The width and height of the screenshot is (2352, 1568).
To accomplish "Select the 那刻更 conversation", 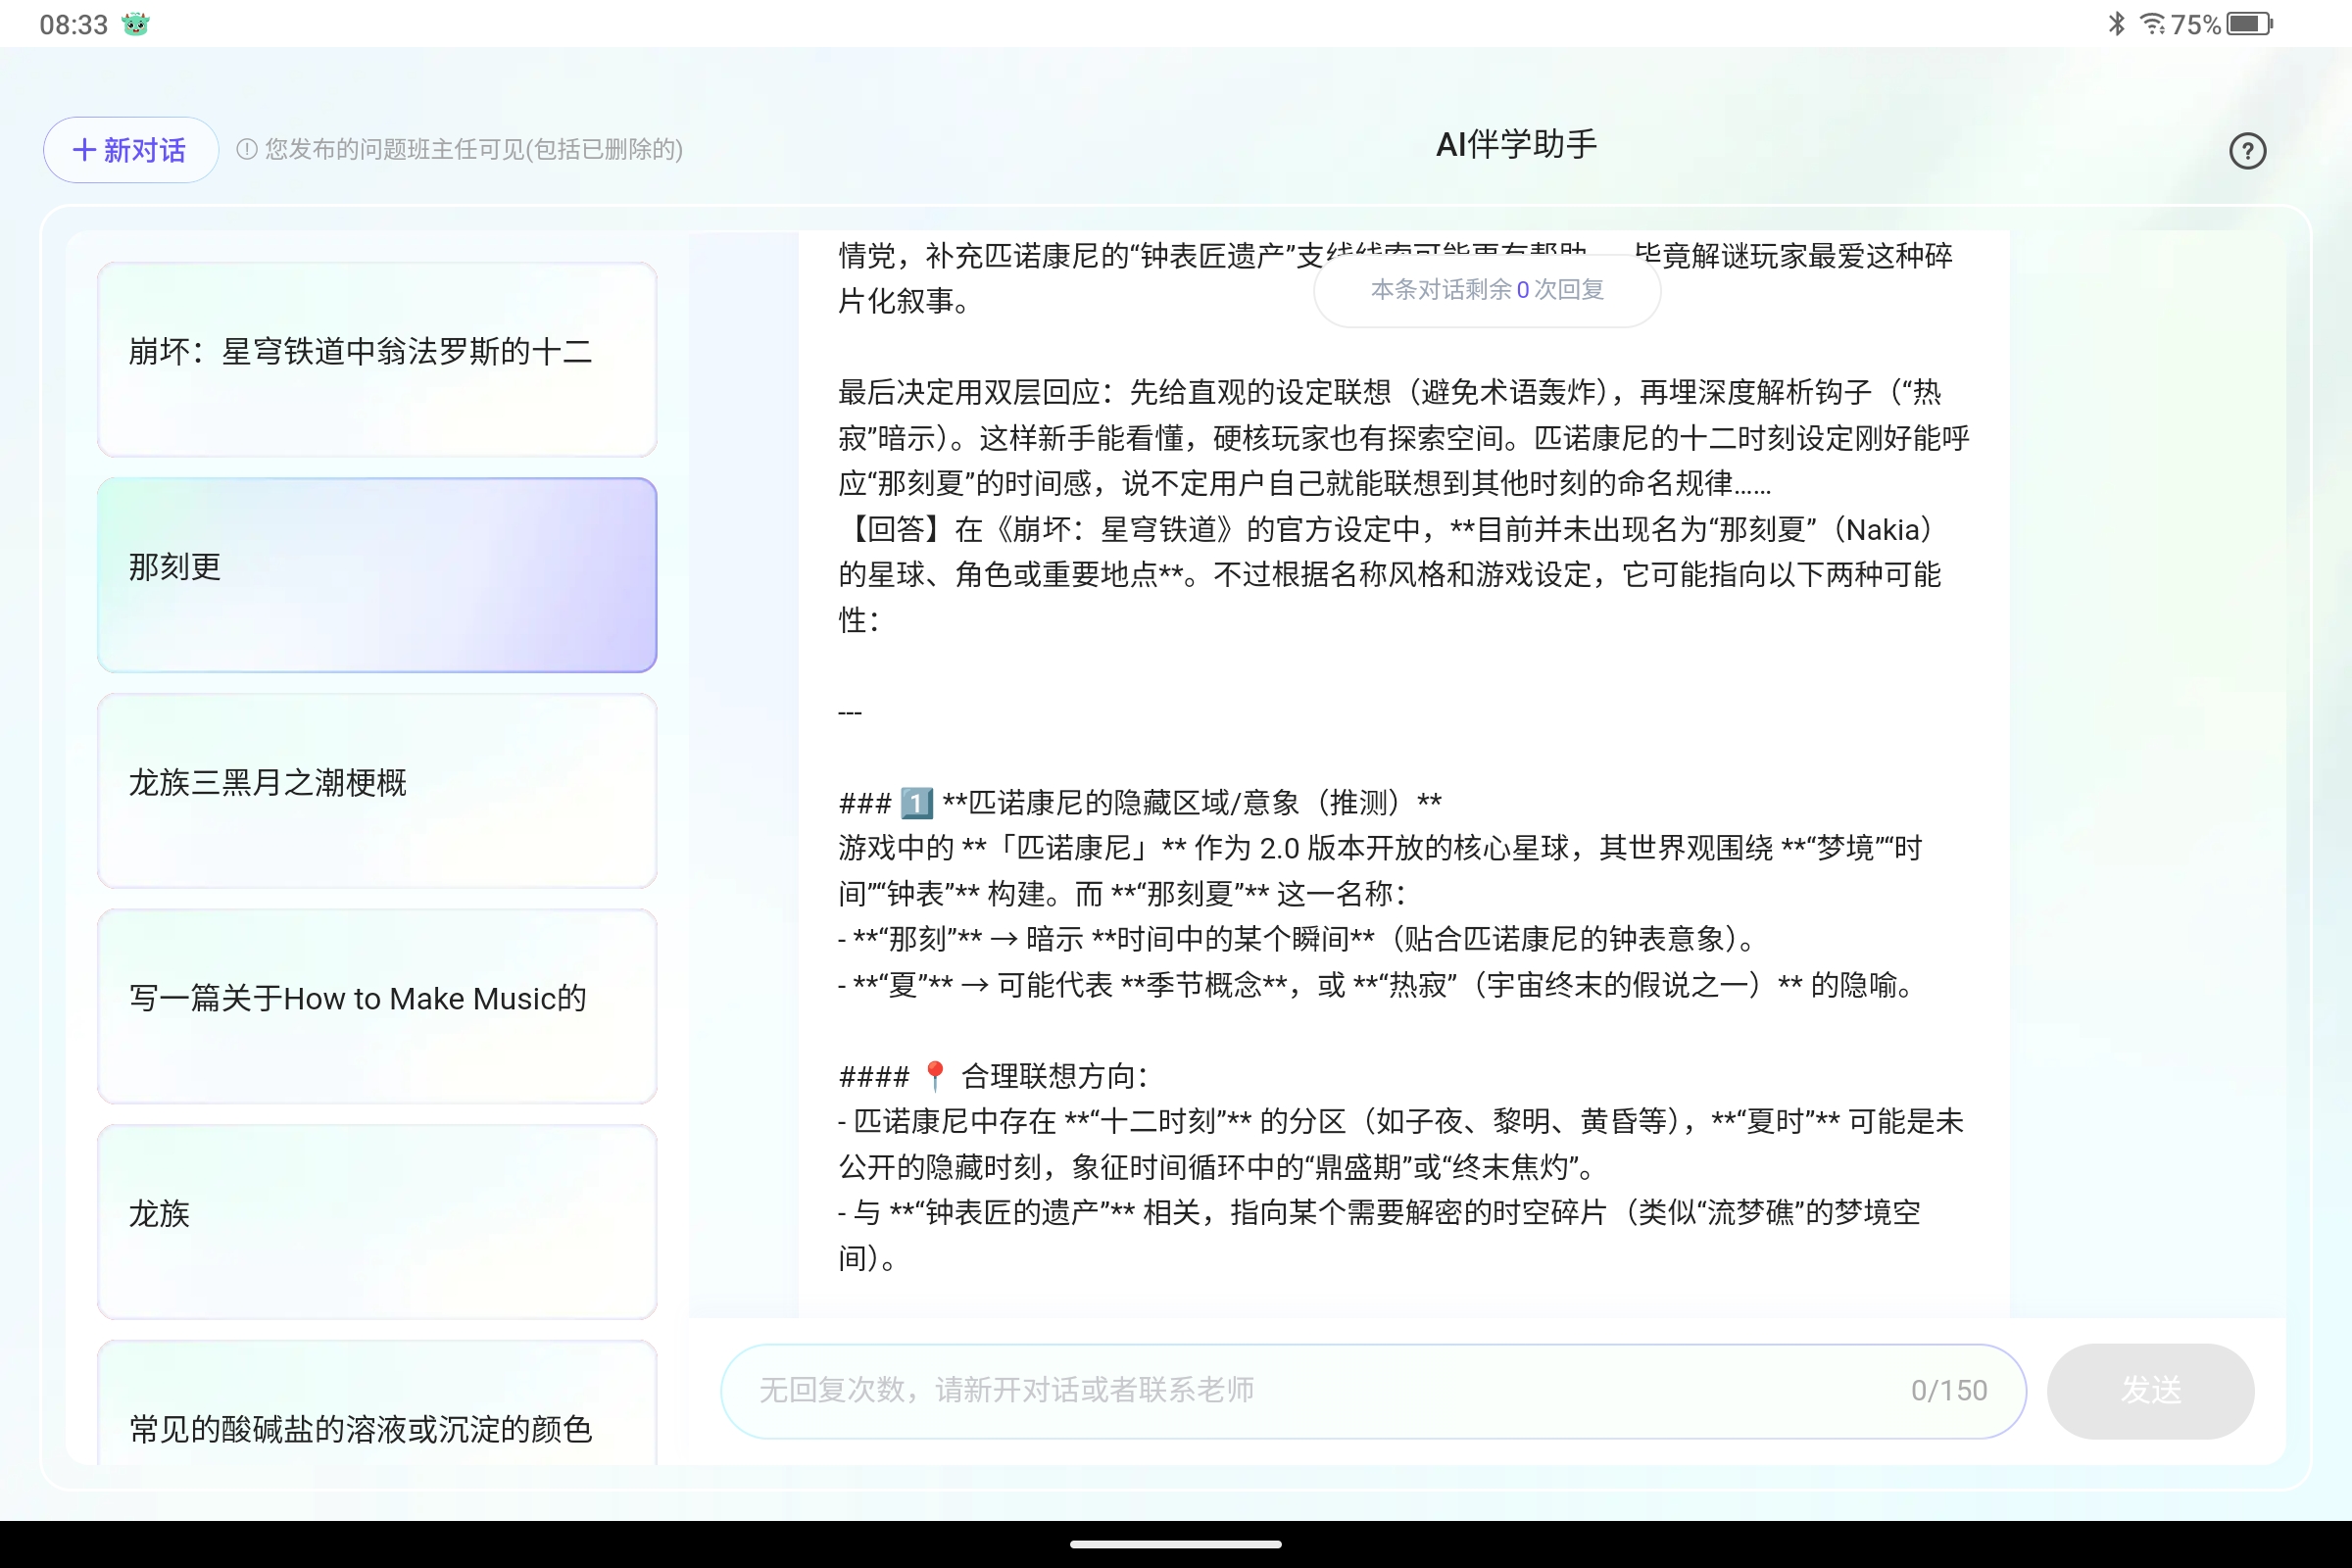I will pos(377,575).
